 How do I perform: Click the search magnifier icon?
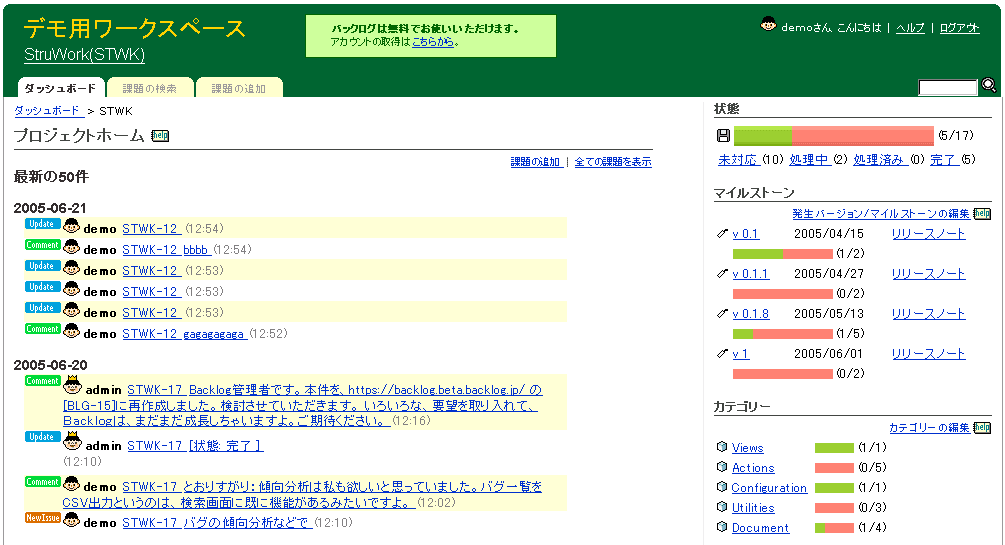989,85
